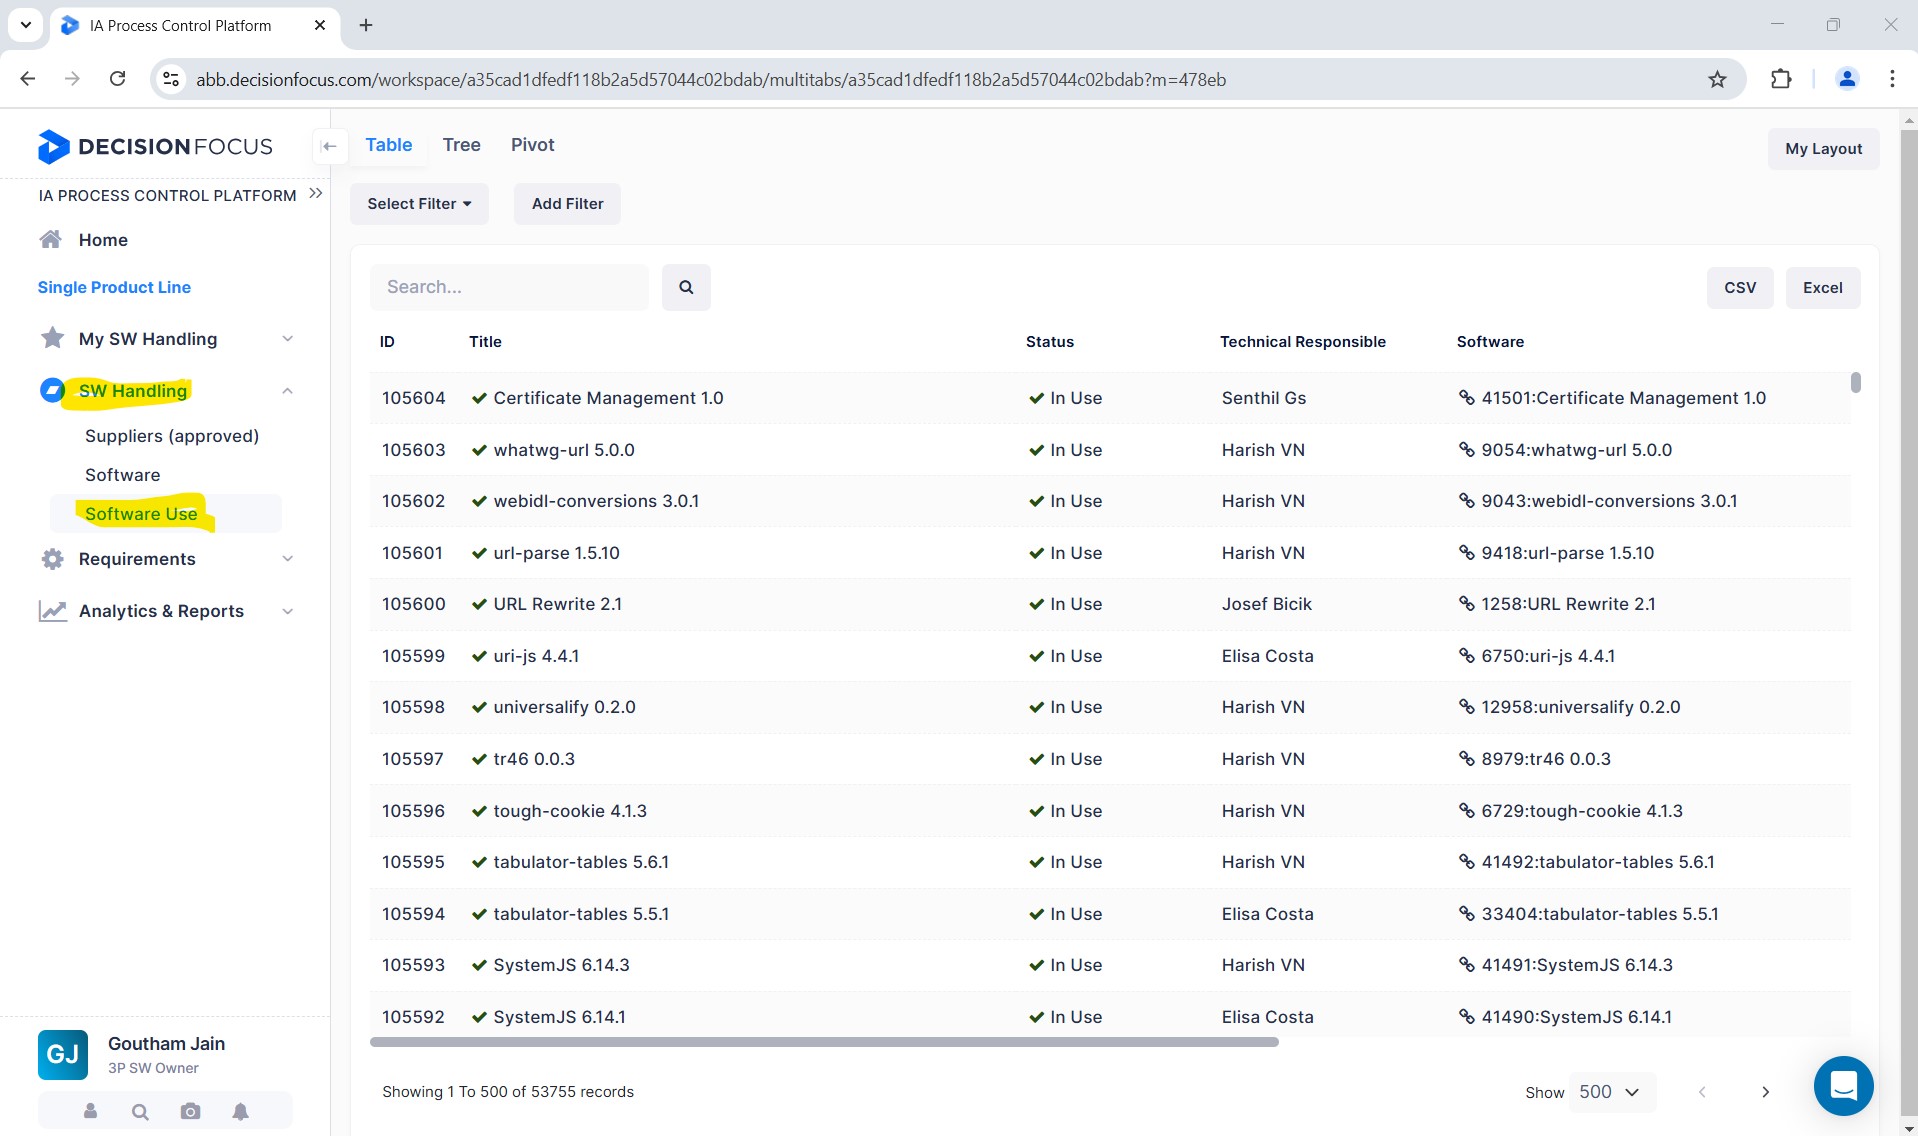Reload the page
This screenshot has width=1918, height=1136.
click(x=117, y=79)
